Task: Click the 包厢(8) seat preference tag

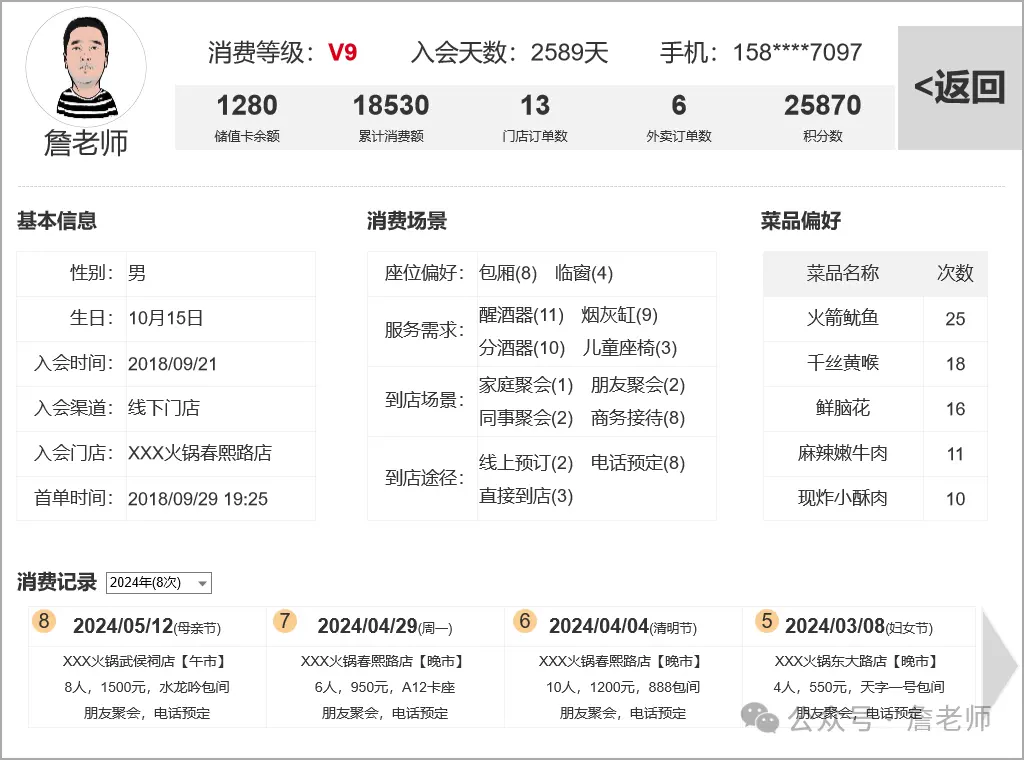Action: click(508, 273)
